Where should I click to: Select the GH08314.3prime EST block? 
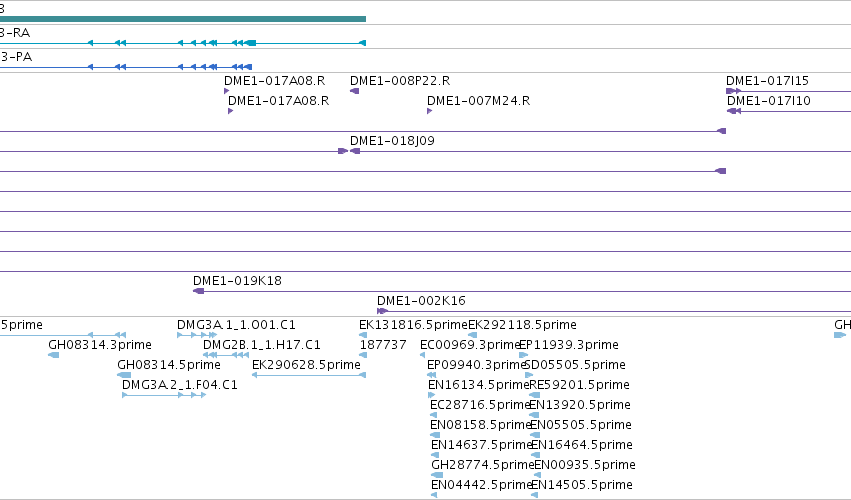click(54, 355)
